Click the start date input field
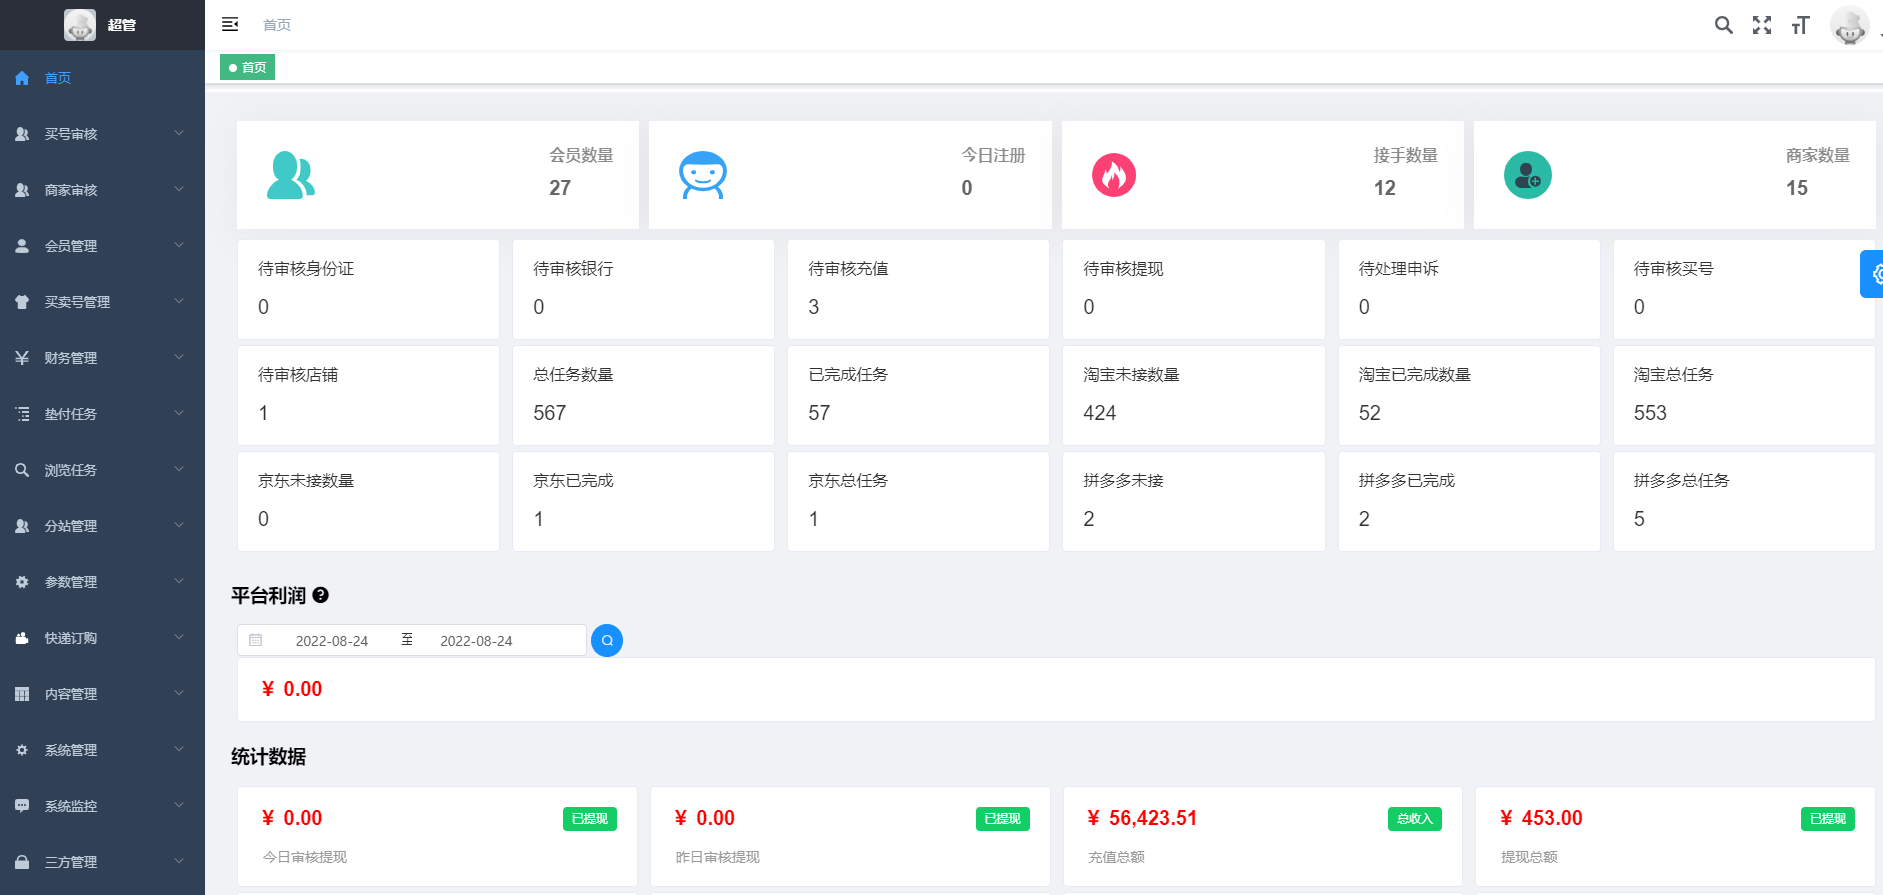The height and width of the screenshot is (895, 1883). pos(332,641)
